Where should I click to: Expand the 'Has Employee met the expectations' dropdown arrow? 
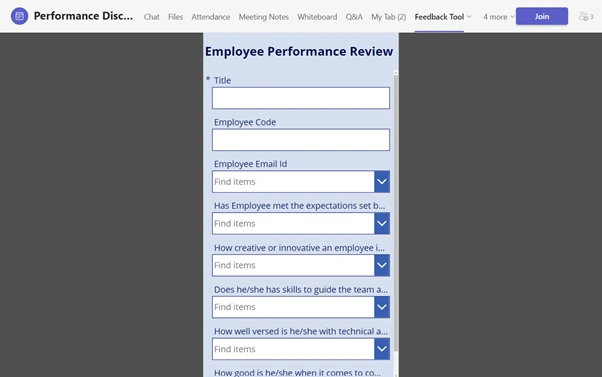tap(382, 223)
